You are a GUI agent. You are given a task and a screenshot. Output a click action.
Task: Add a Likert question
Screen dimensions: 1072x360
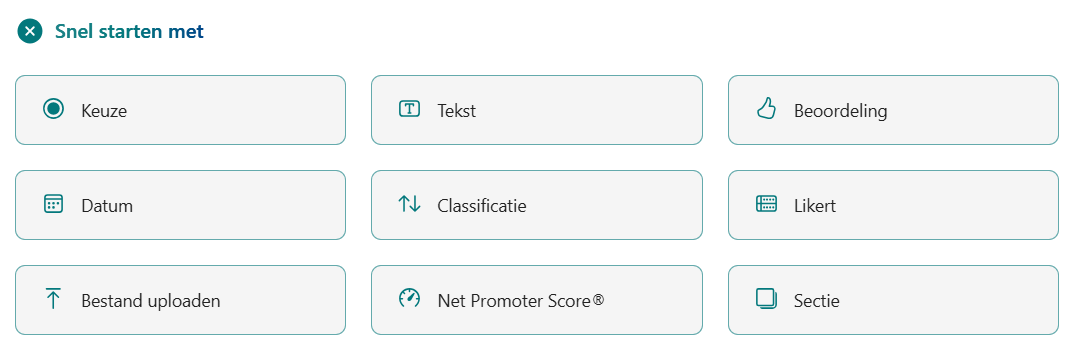pos(893,205)
